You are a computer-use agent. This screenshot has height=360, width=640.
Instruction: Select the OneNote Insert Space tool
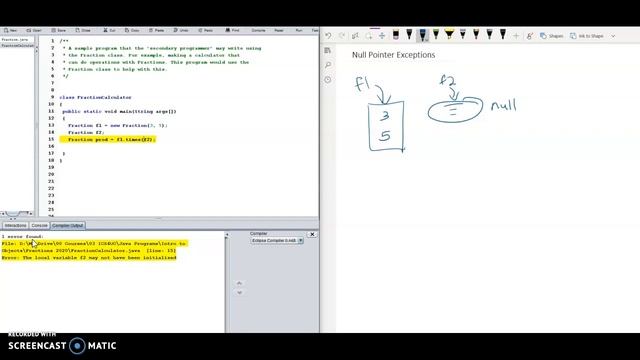tap(382, 36)
